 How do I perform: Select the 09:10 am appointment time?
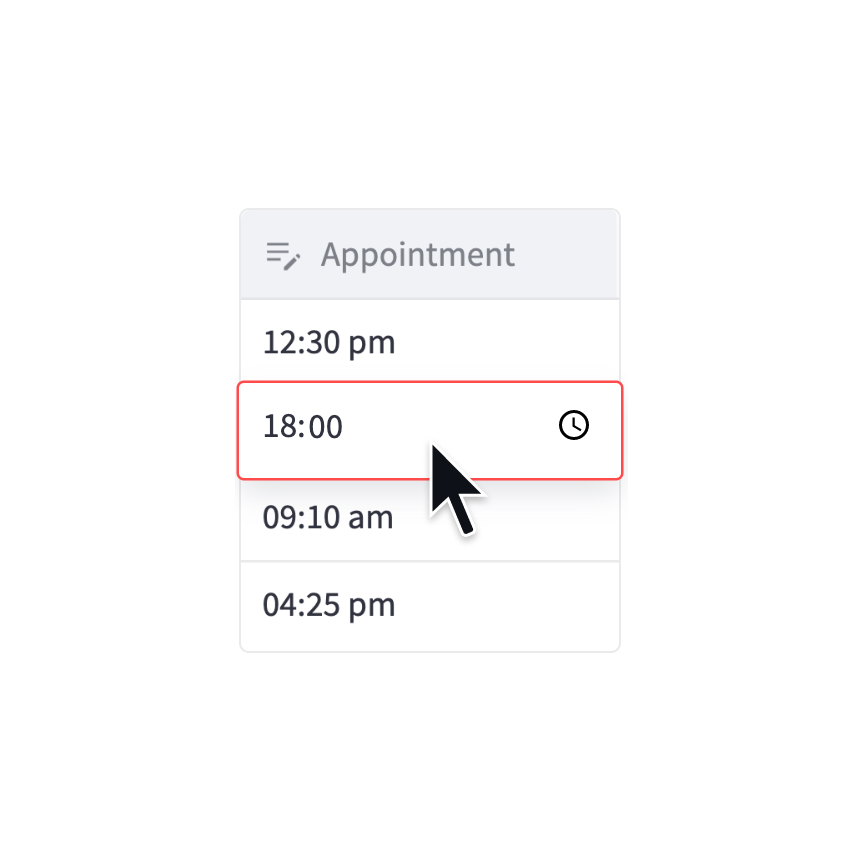(330, 517)
